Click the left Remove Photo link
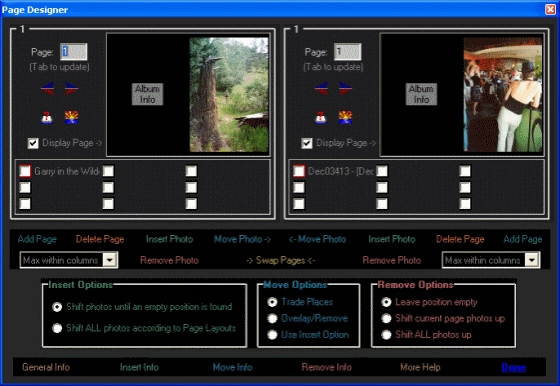Screen dimensions: 560x386 (x=169, y=260)
